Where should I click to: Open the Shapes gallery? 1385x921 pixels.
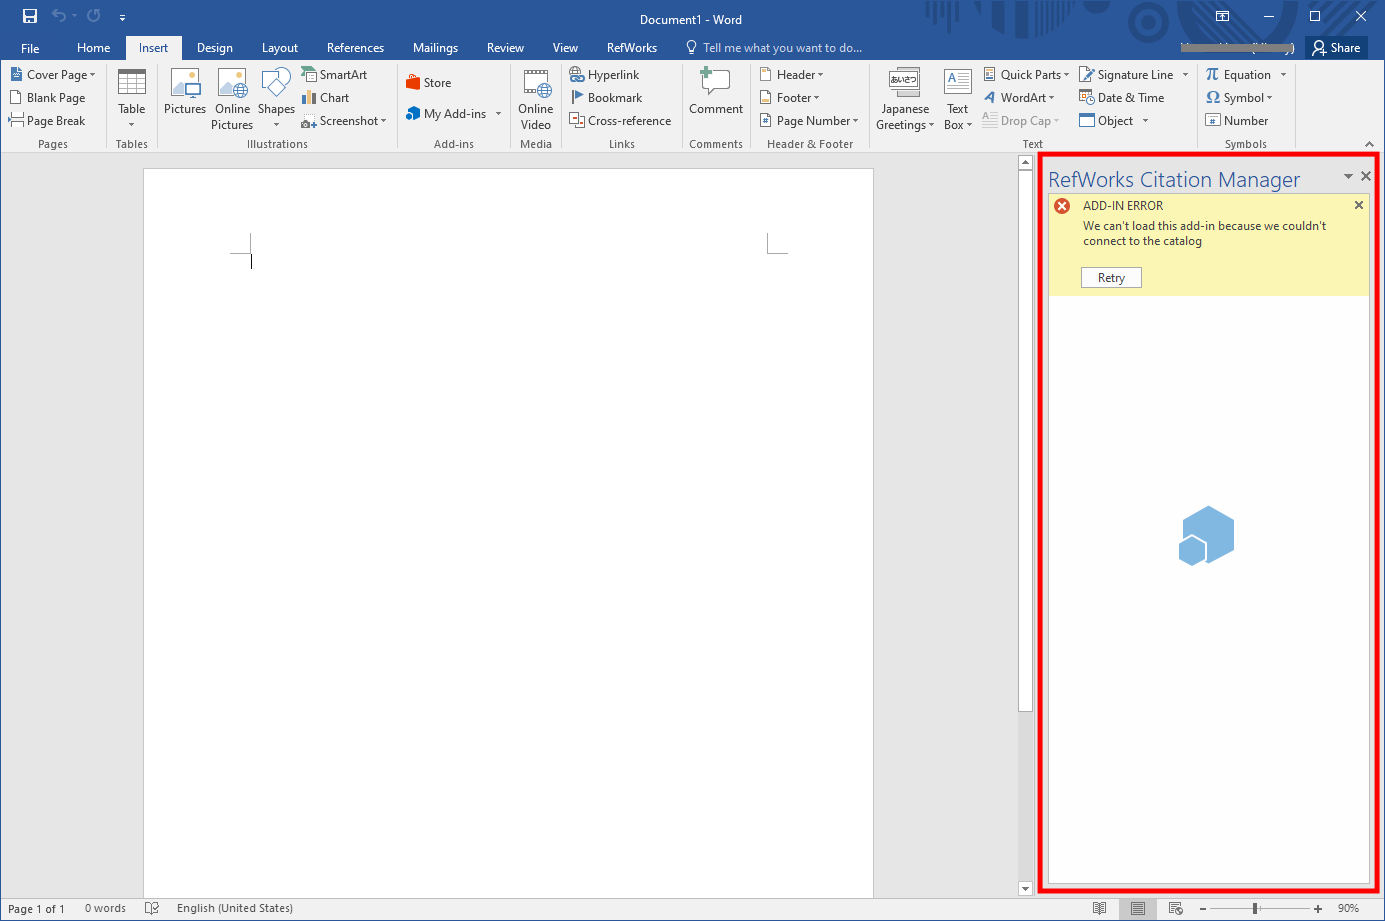(276, 98)
